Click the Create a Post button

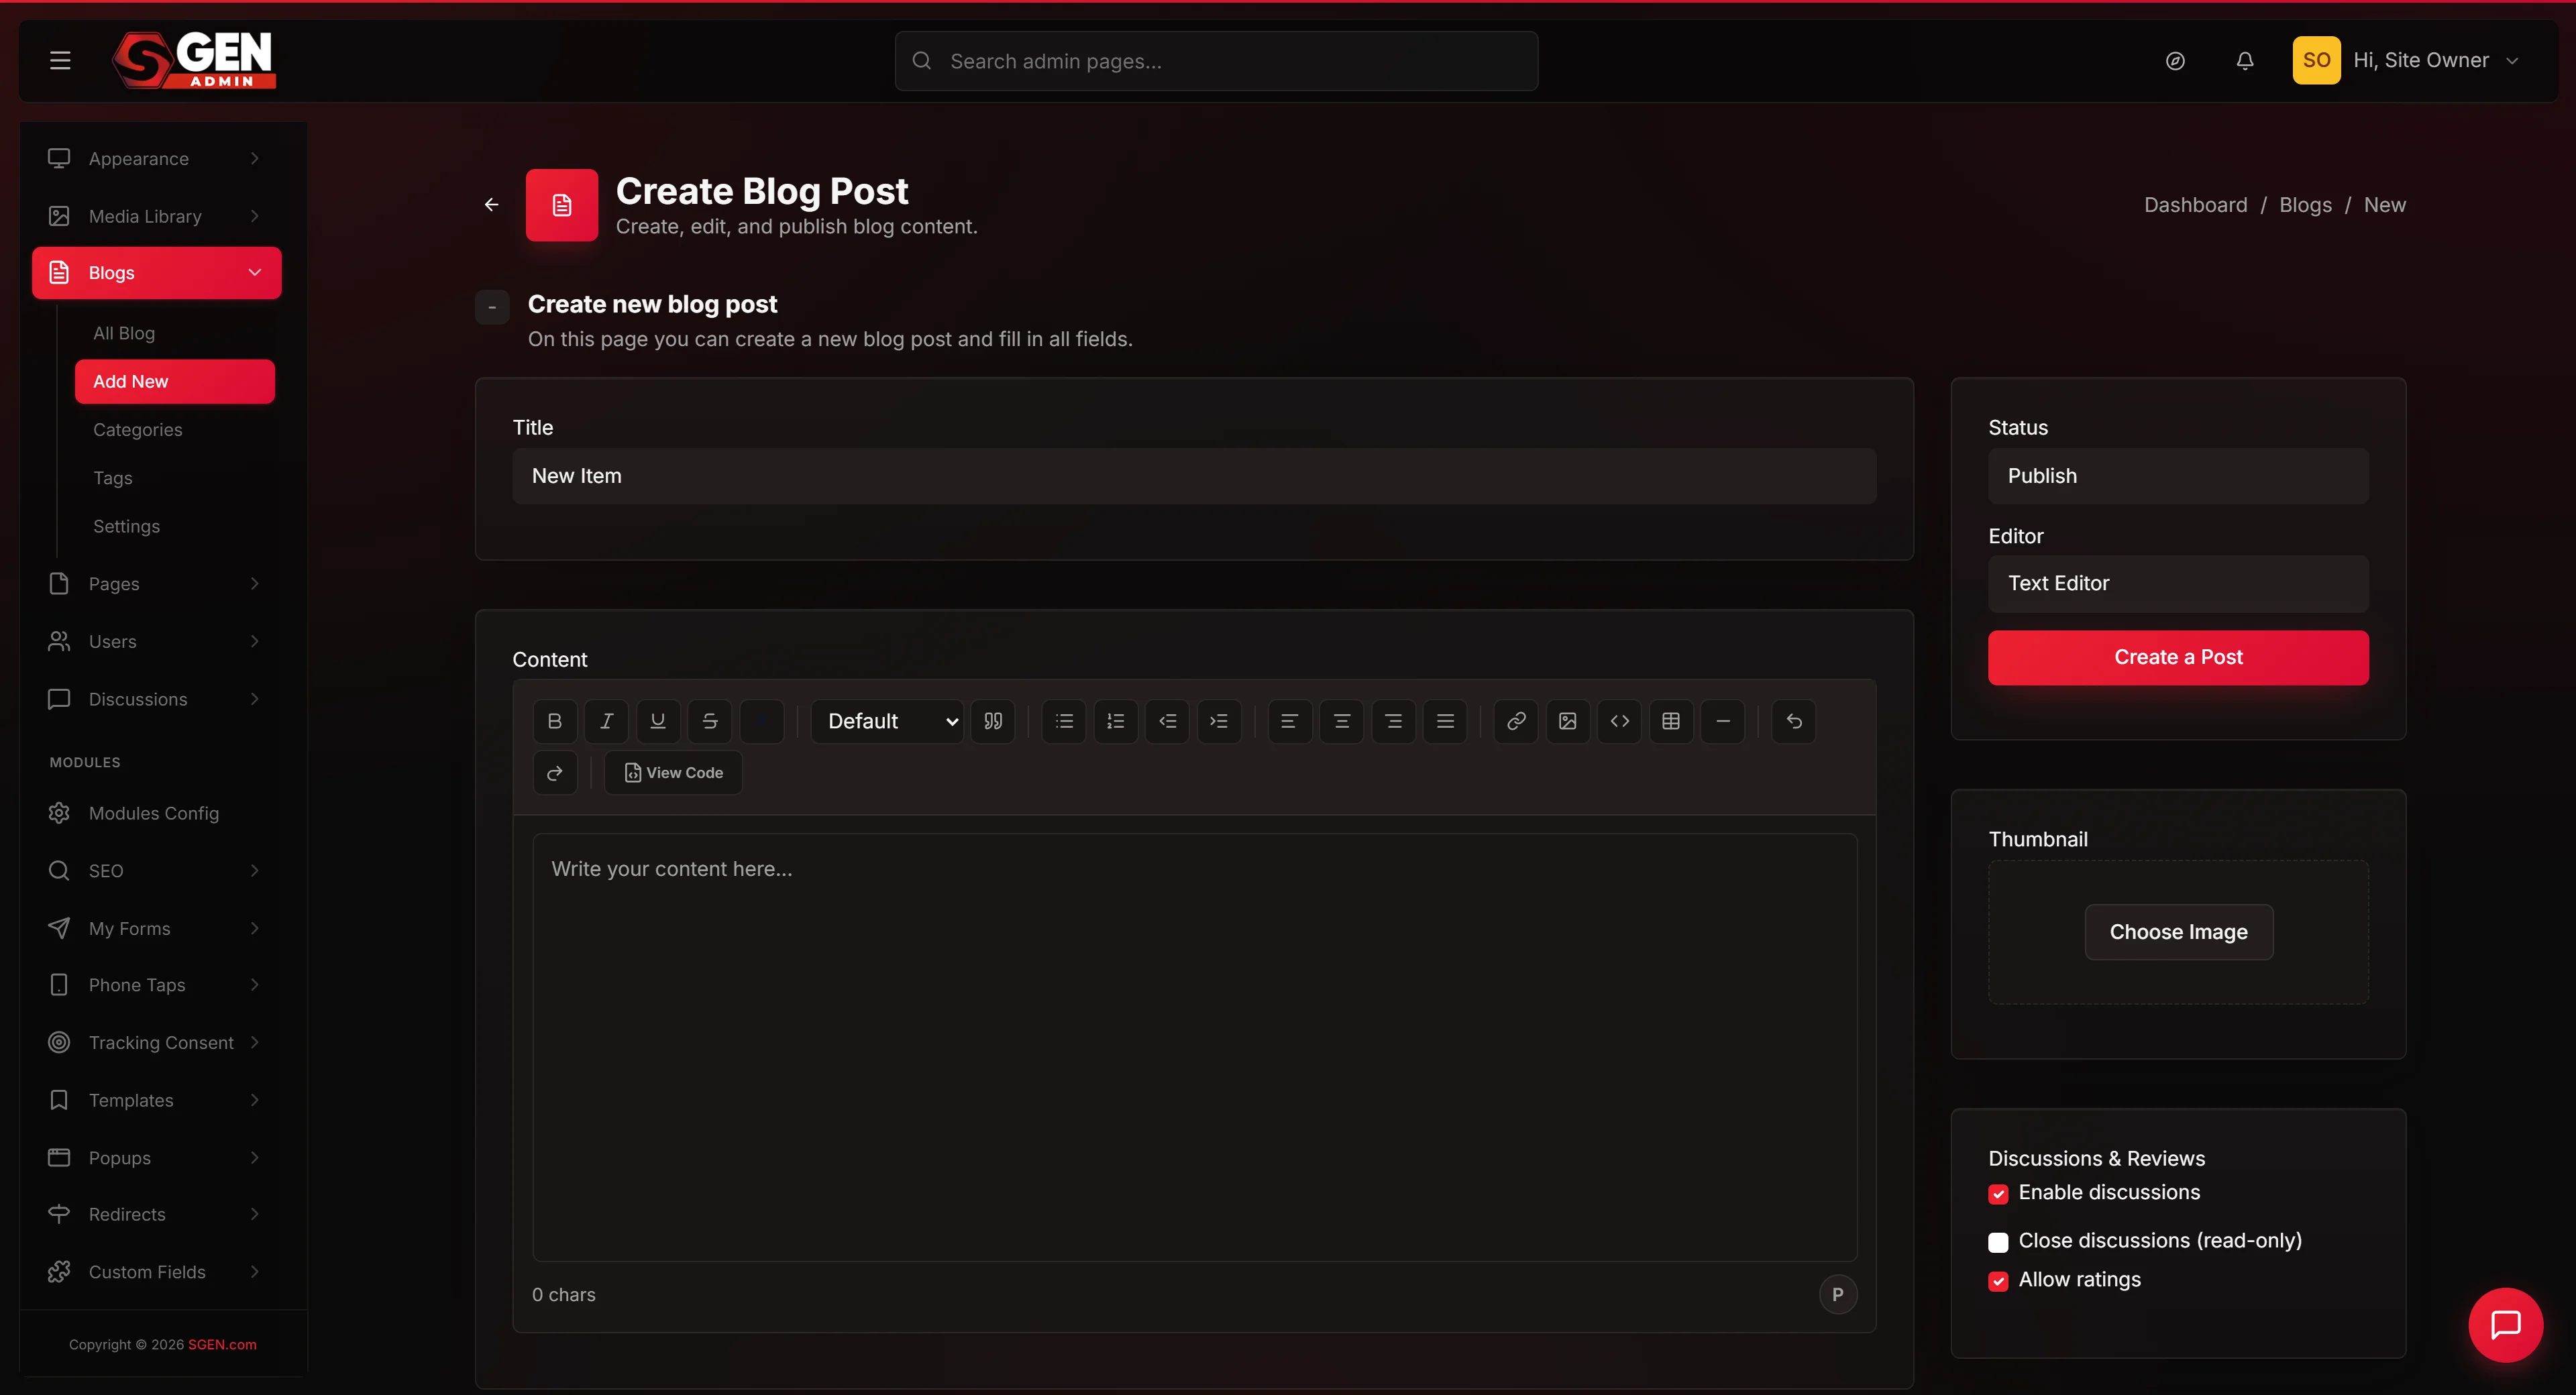pyautogui.click(x=2178, y=658)
